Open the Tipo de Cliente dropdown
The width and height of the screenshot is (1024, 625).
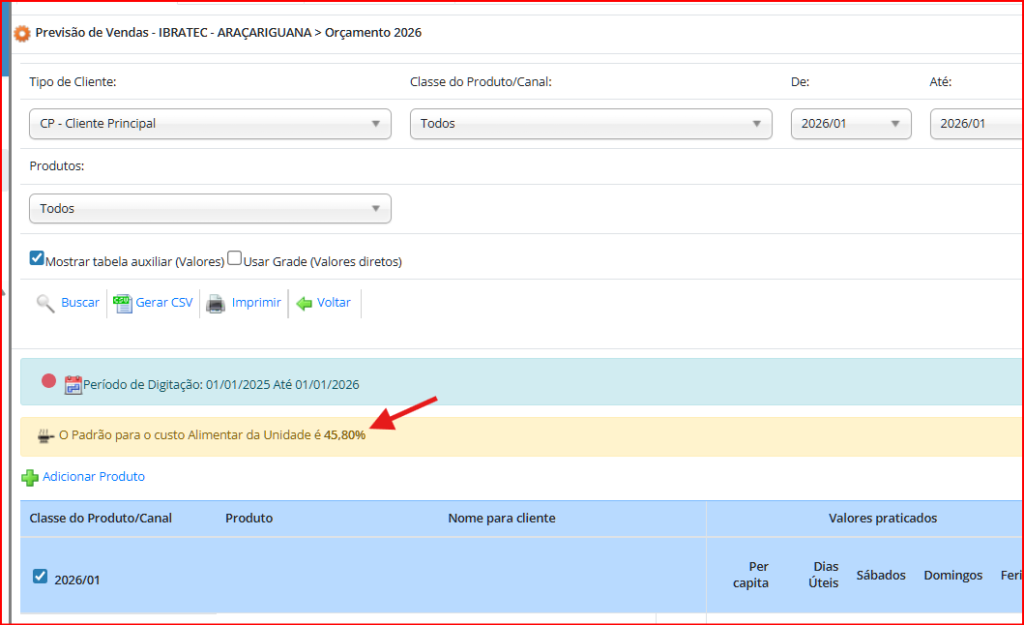[210, 124]
